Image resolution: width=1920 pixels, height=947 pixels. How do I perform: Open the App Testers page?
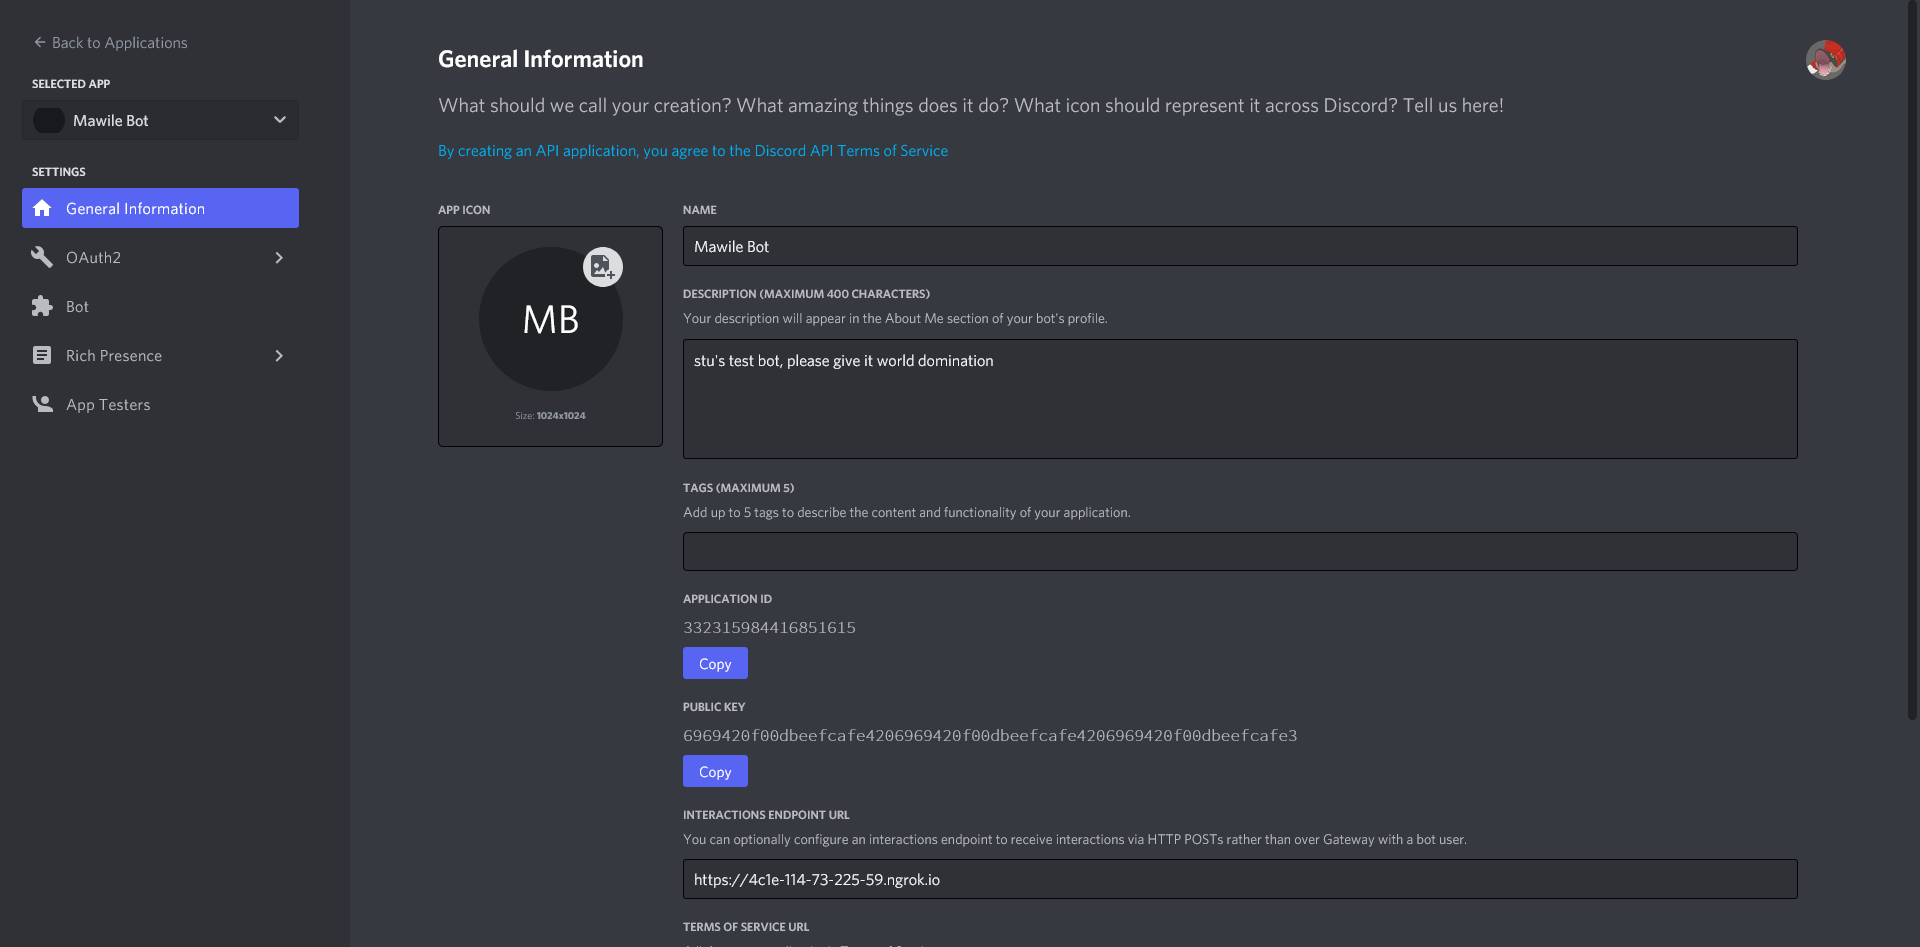160,404
